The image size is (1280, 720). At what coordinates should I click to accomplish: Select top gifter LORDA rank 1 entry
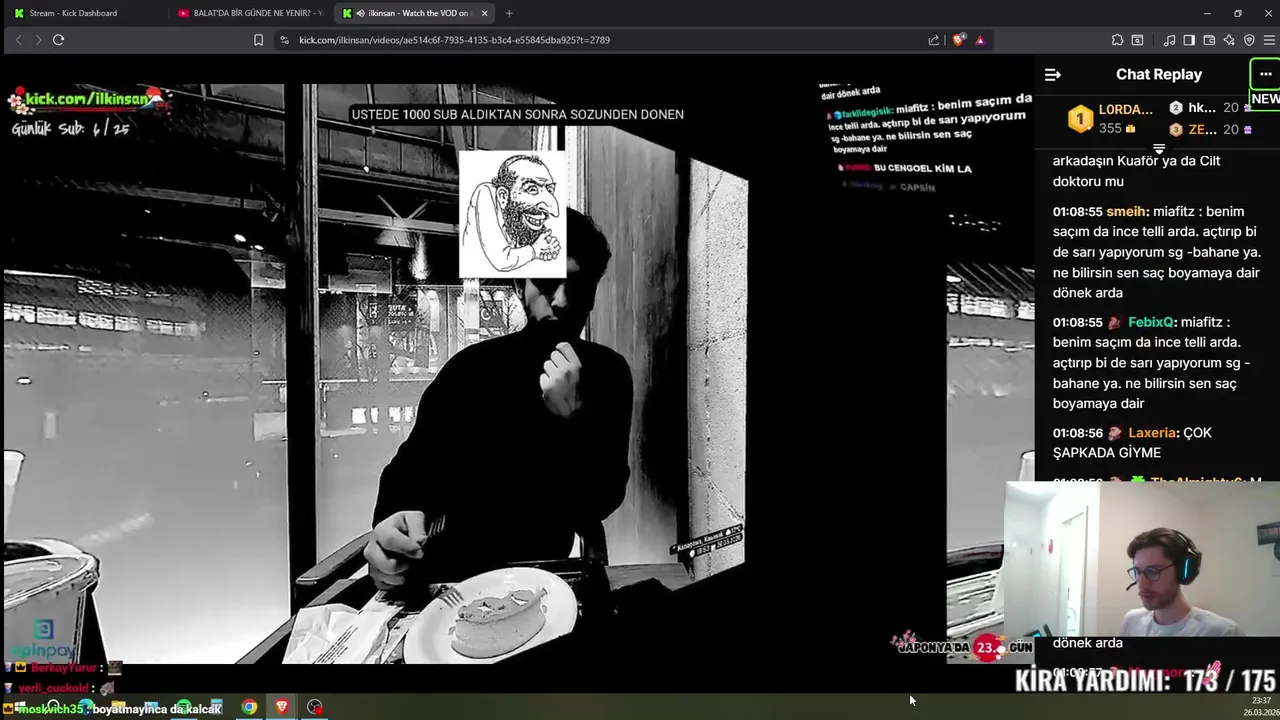point(1110,118)
